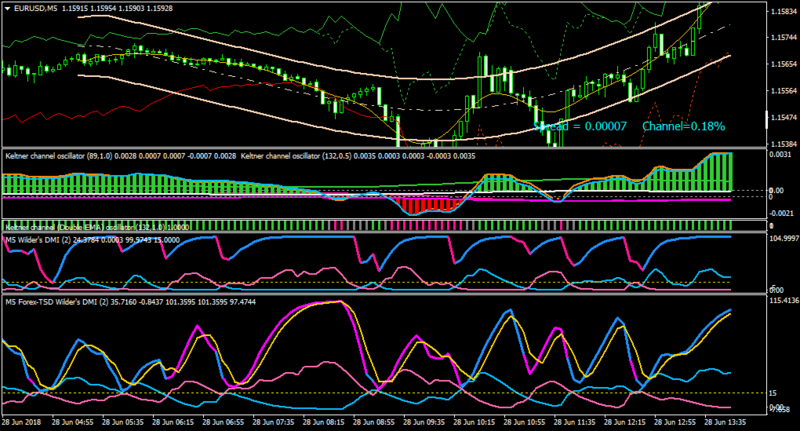Click price level 1.15564 on the axis
Image resolution: width=800 pixels, height=431 pixels.
[785, 91]
